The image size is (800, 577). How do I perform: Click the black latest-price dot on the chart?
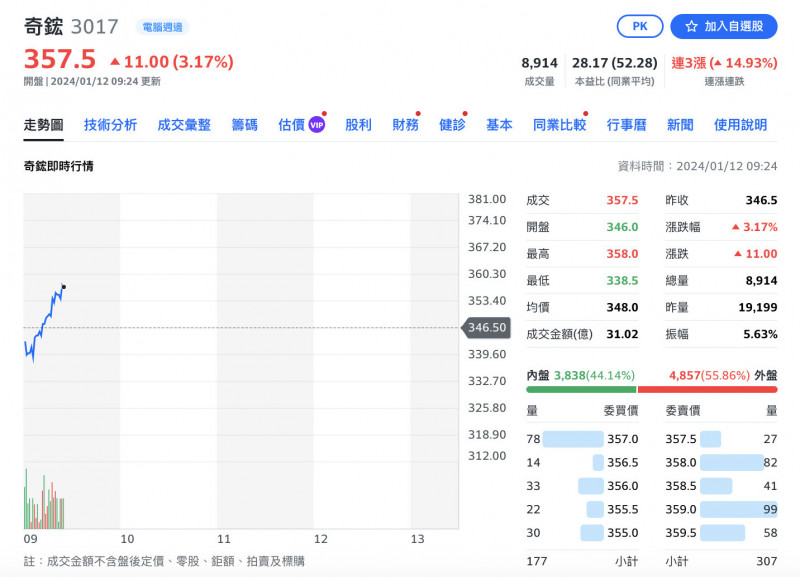[64, 287]
